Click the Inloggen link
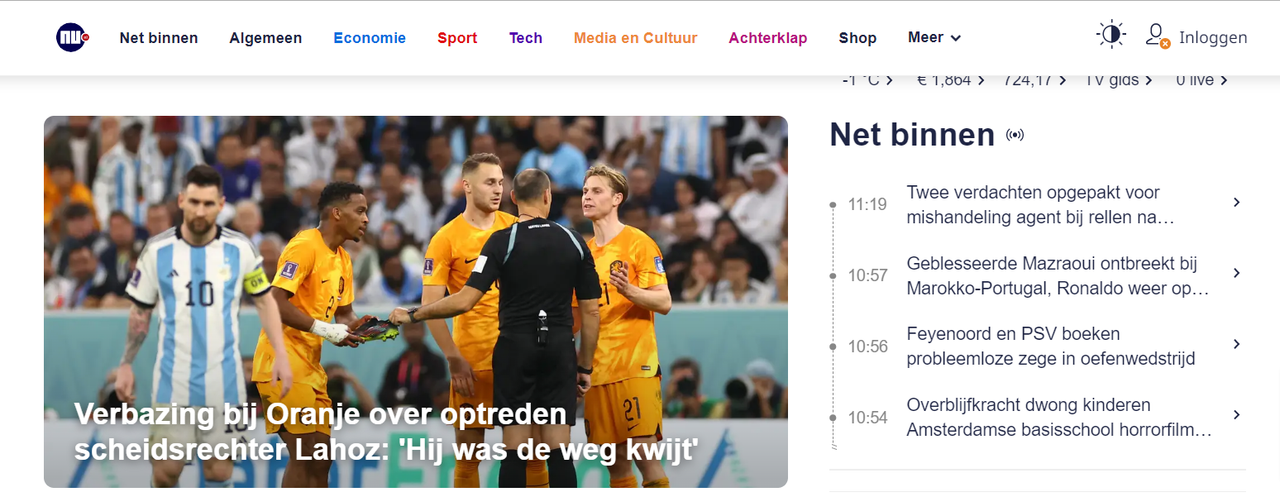 point(1213,38)
